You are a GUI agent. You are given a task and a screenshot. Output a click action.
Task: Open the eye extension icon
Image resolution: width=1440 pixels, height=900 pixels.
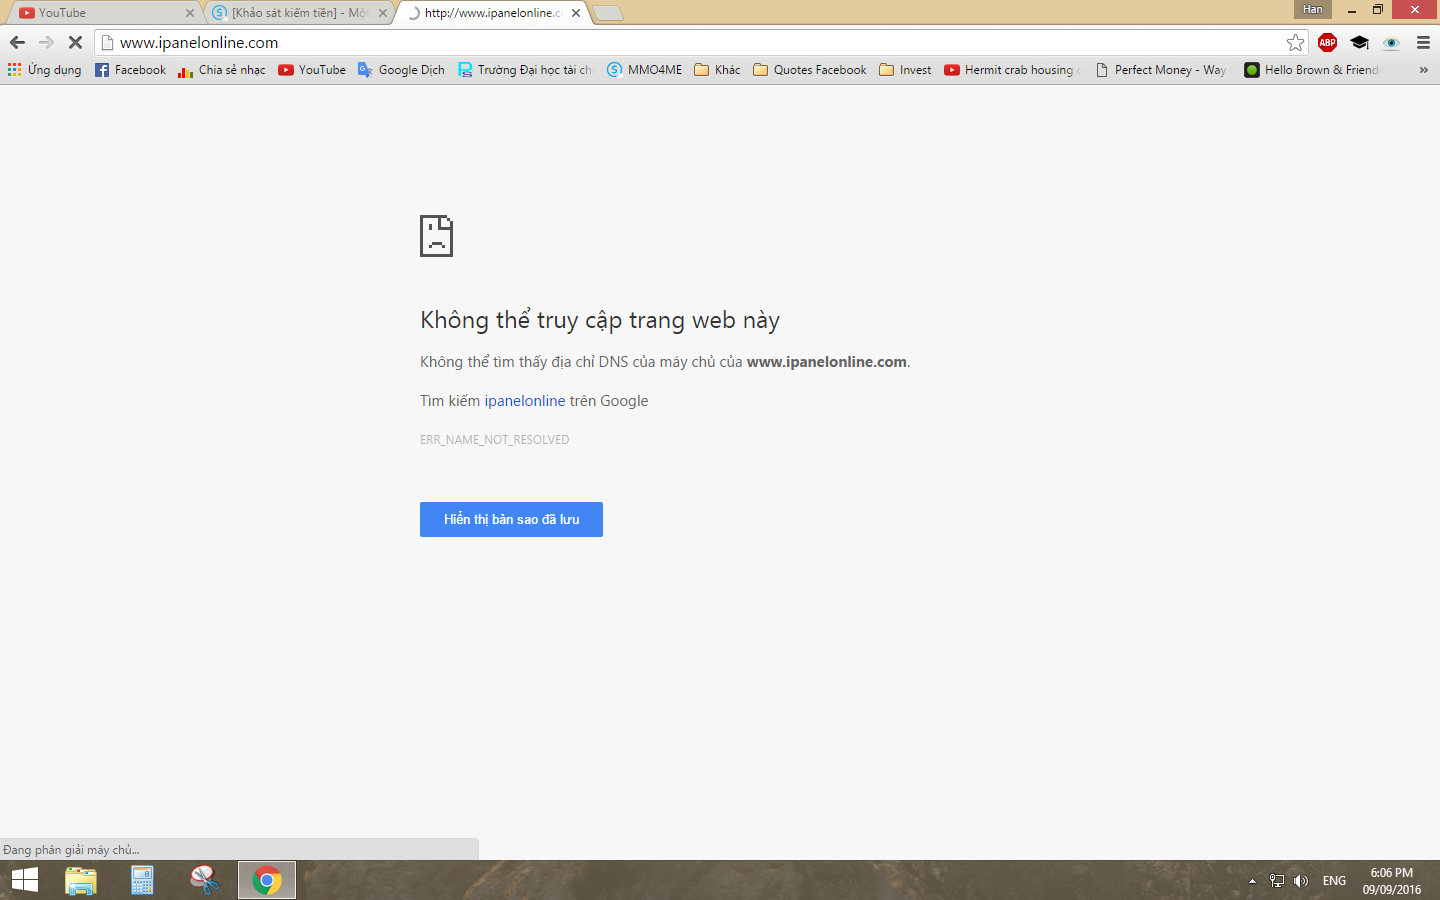(x=1391, y=42)
